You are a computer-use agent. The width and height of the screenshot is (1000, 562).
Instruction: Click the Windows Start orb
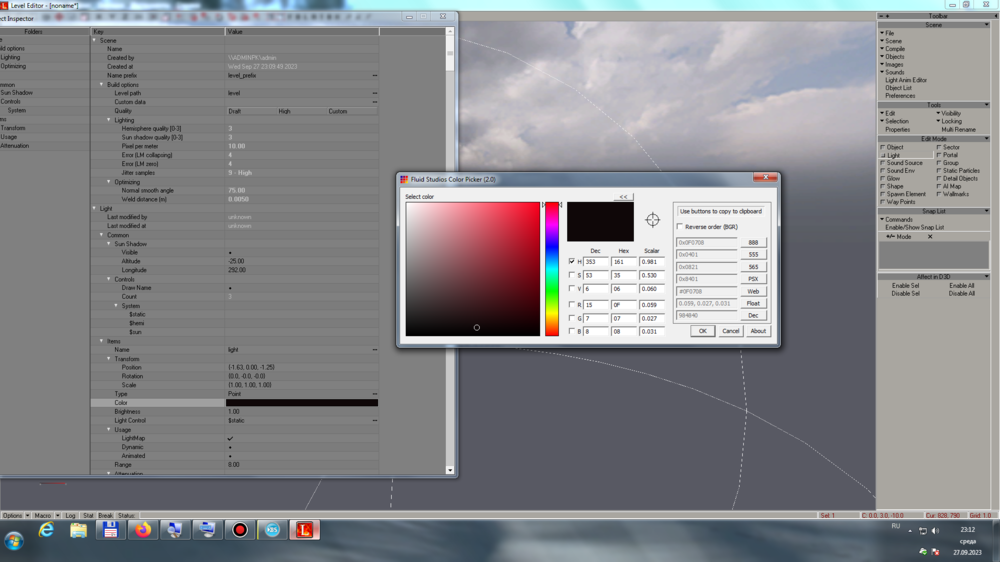14,540
